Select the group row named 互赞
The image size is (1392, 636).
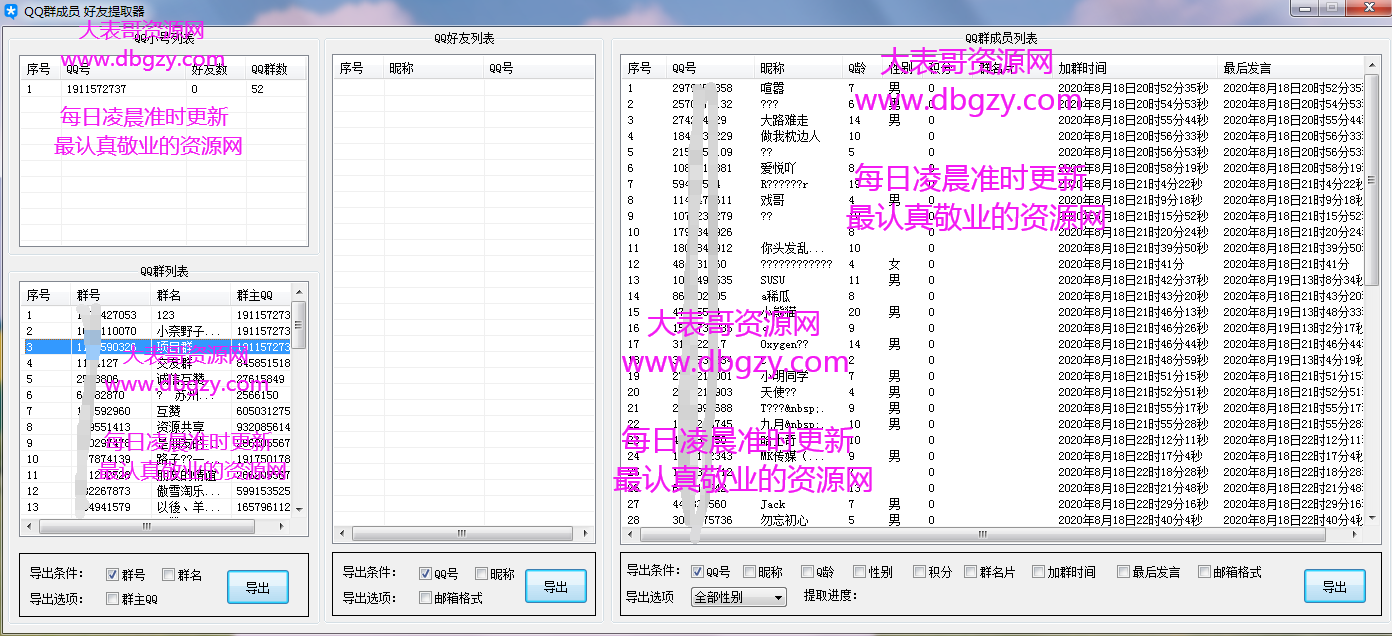click(x=168, y=411)
